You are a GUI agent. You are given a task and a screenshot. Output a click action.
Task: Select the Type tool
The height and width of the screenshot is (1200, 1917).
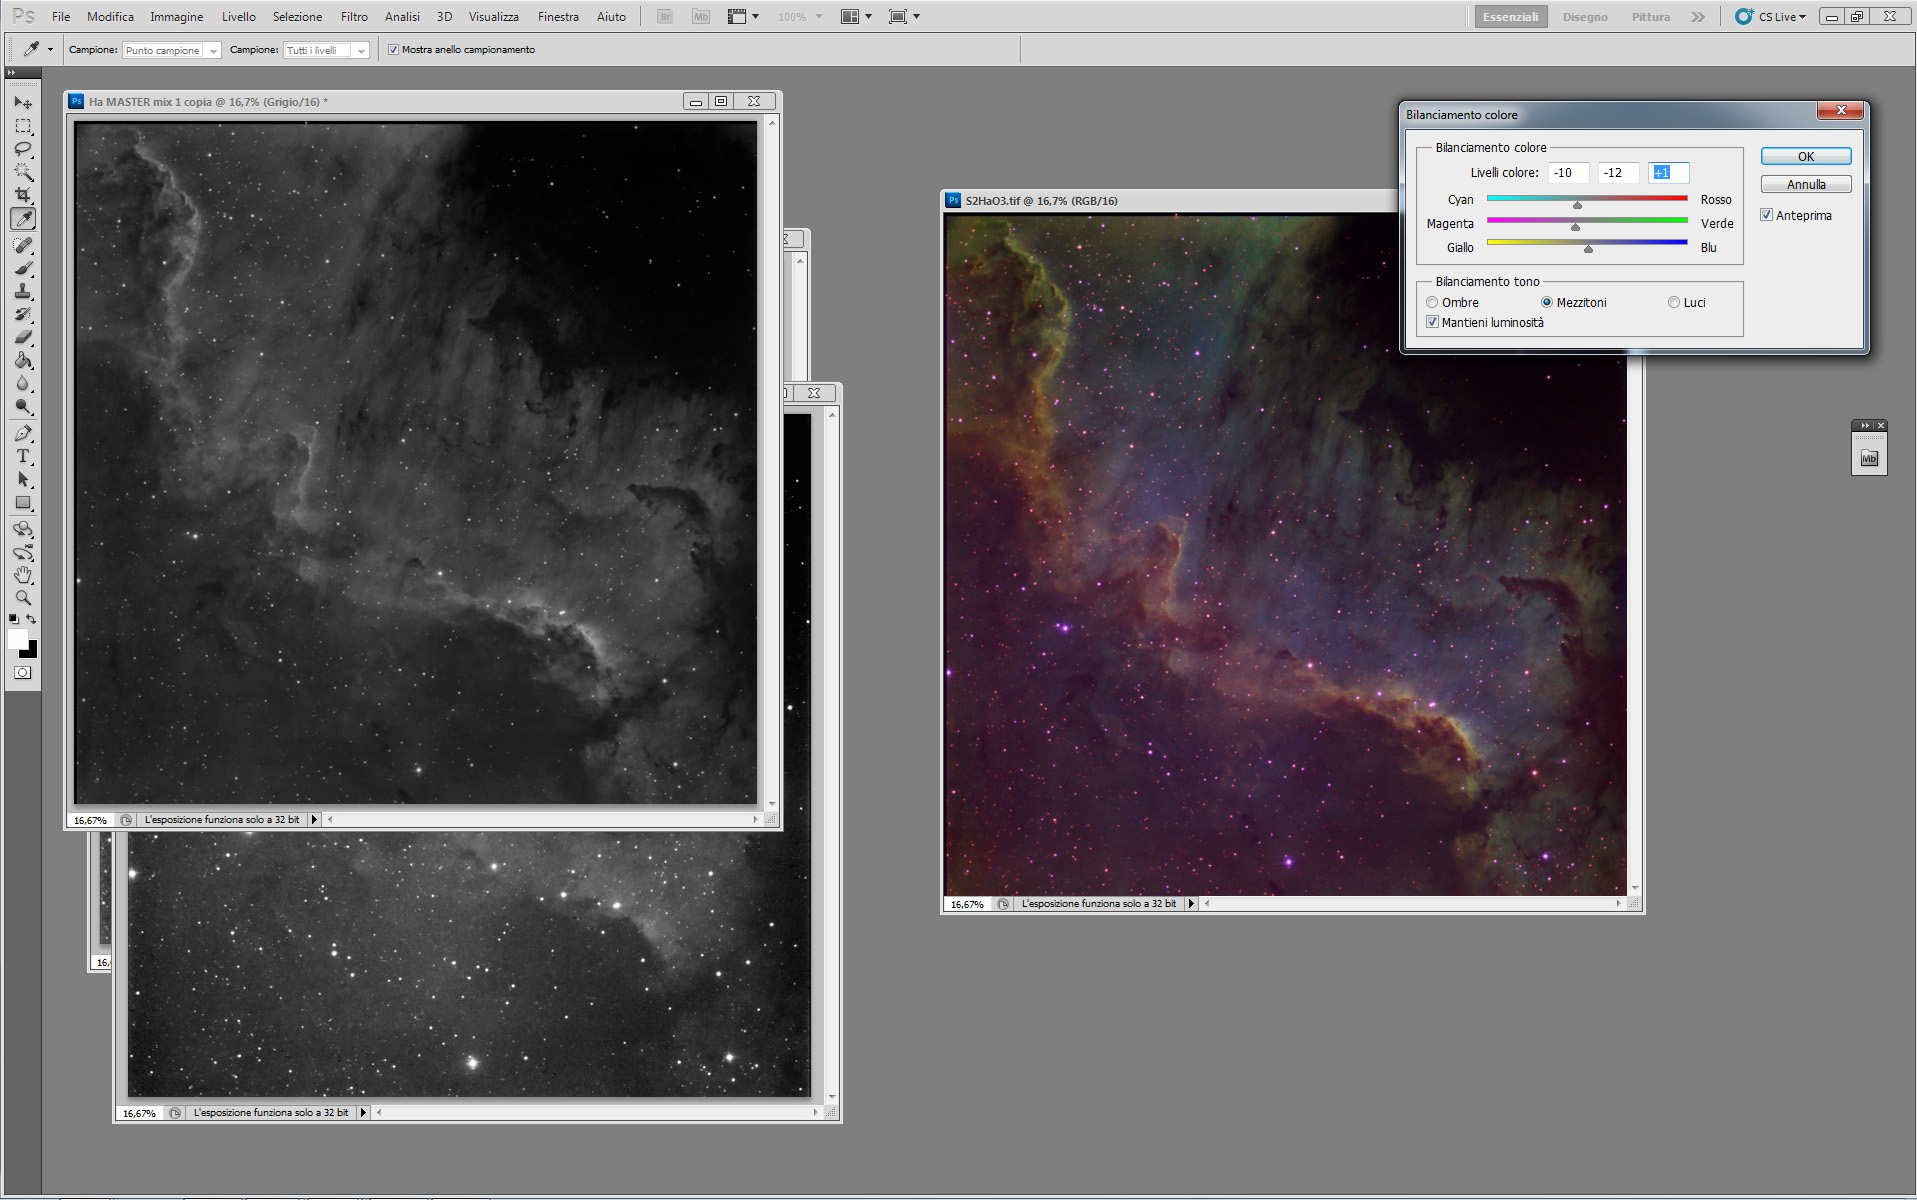[23, 456]
